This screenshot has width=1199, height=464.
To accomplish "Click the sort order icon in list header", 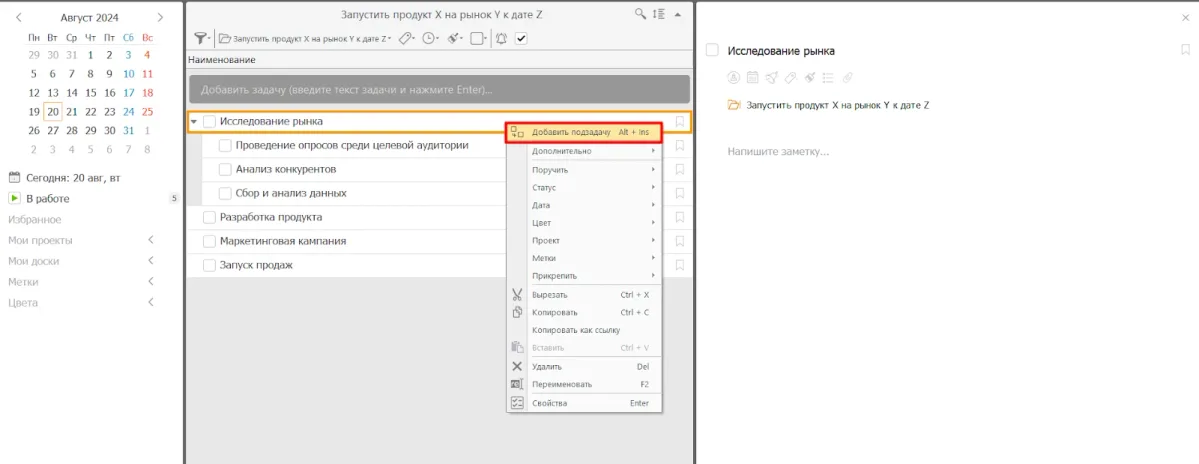I will (658, 14).
